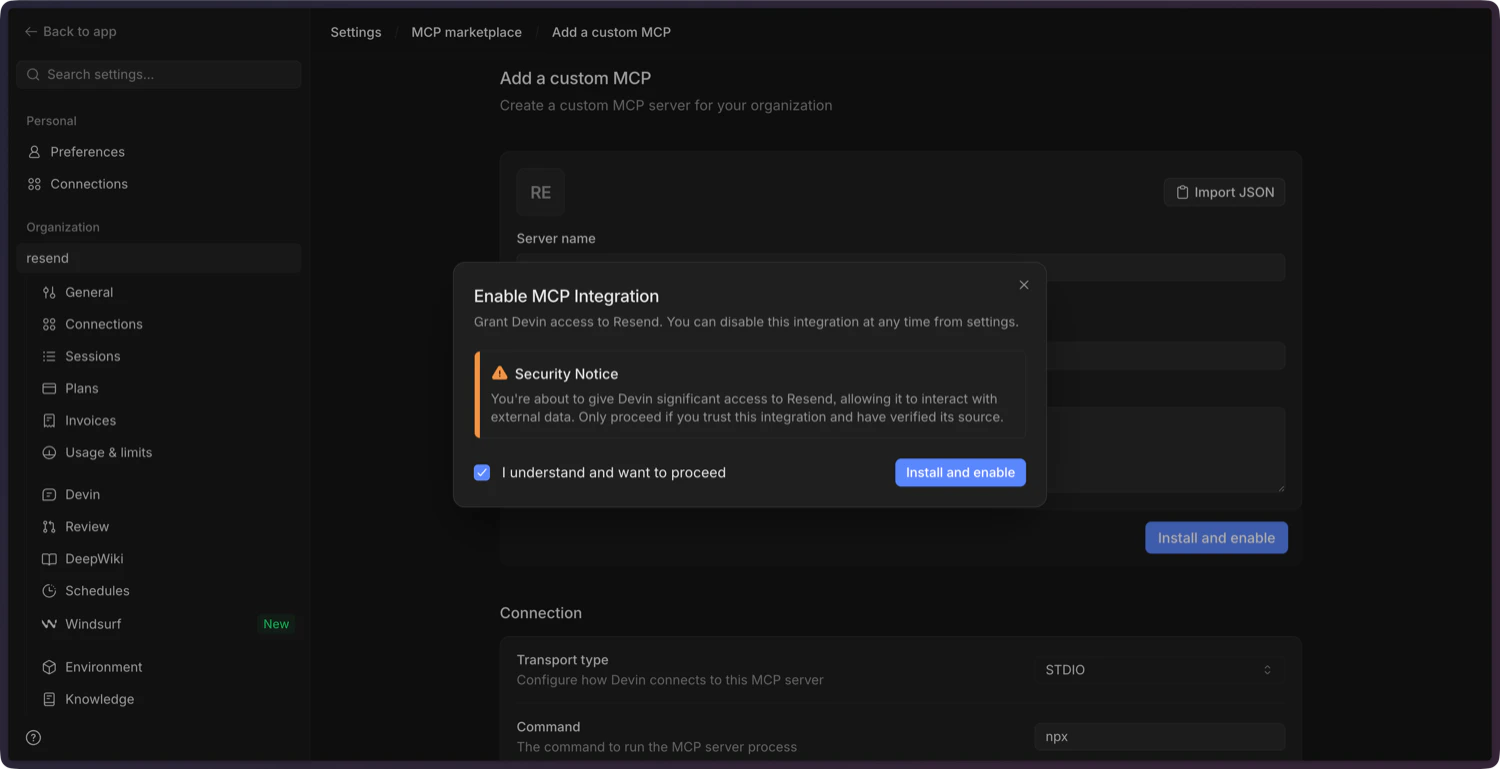Click the Personal Connections grid icon
1500x769 pixels.
pos(34,184)
